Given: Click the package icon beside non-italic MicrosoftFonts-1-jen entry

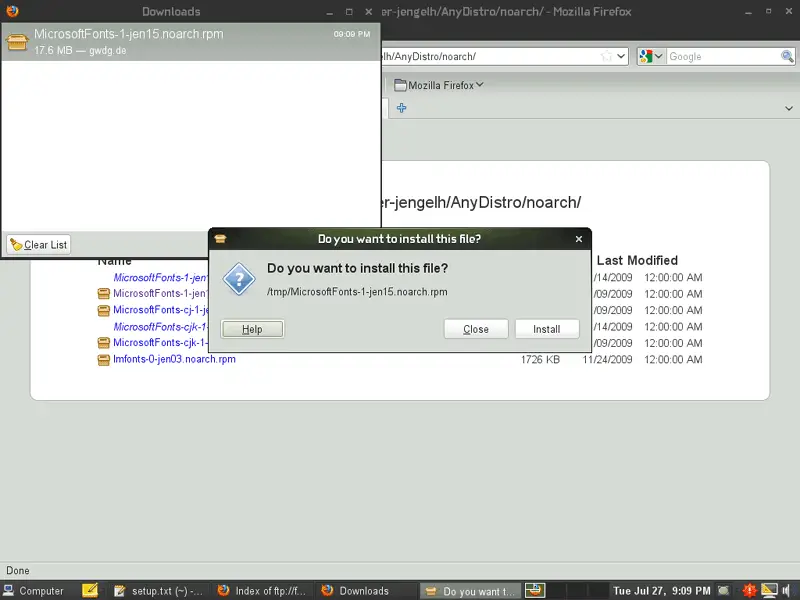Looking at the screenshot, I should (x=104, y=294).
